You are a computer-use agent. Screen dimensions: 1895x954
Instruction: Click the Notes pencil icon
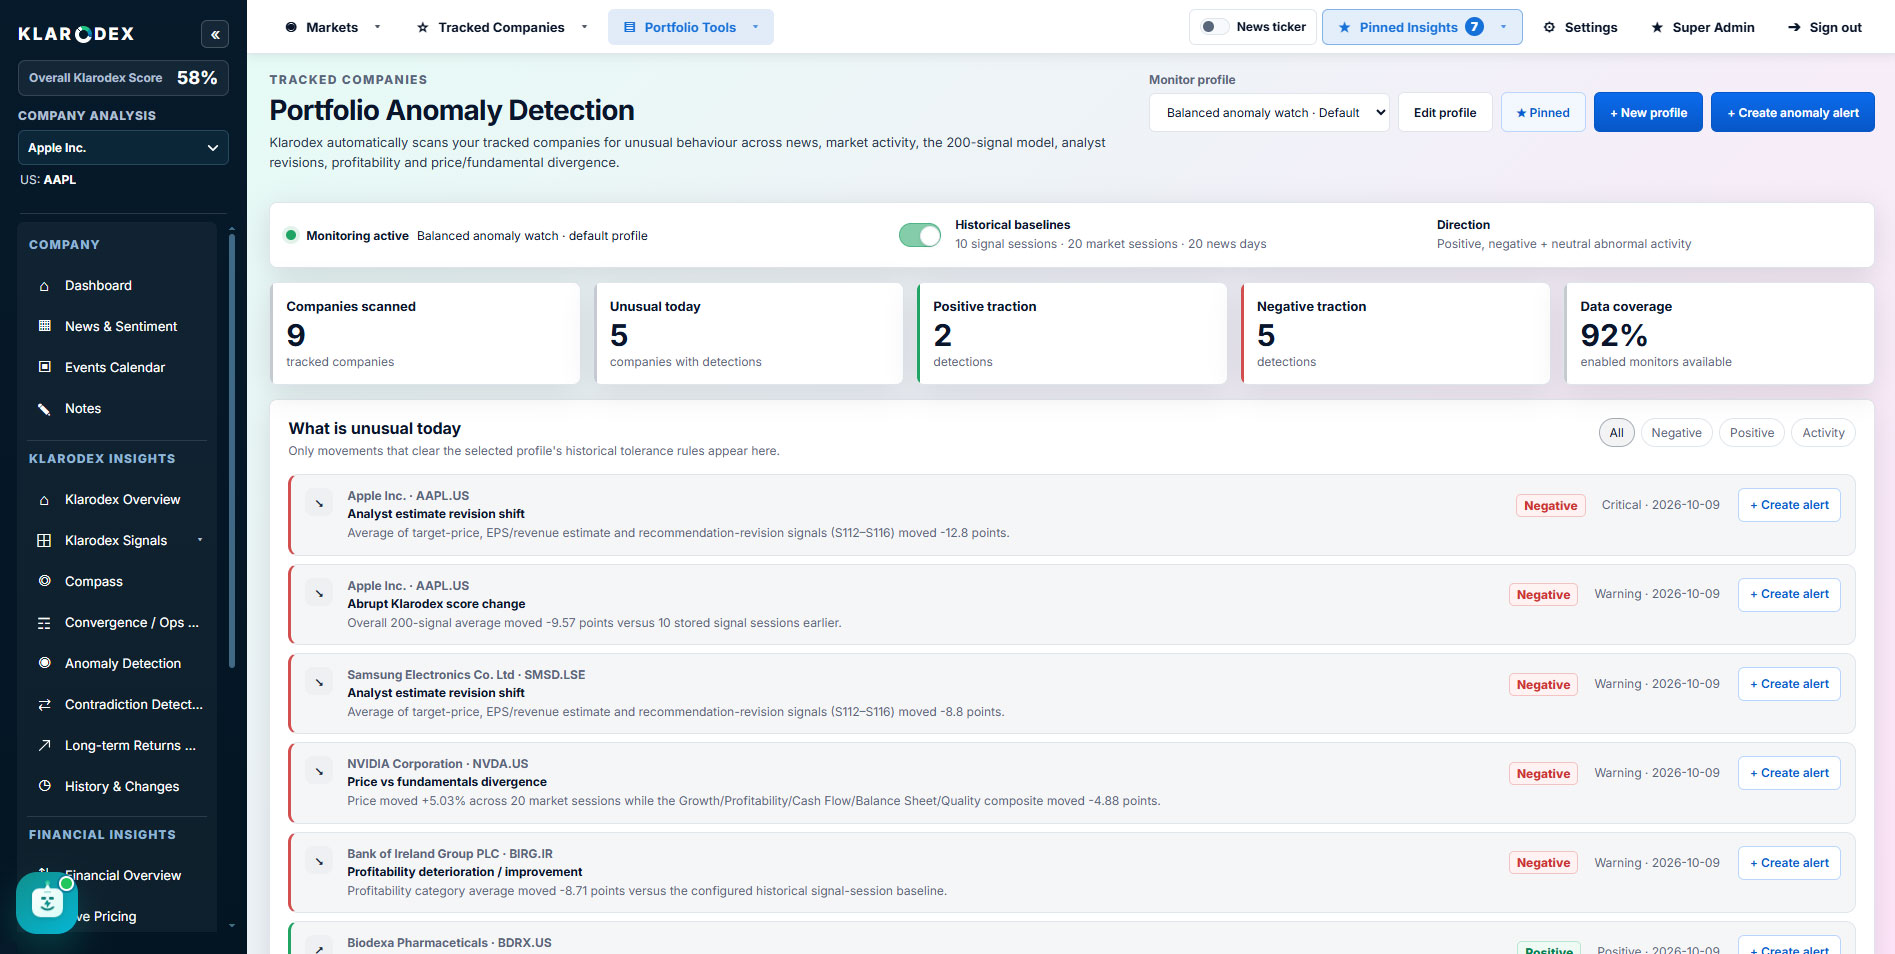click(44, 409)
